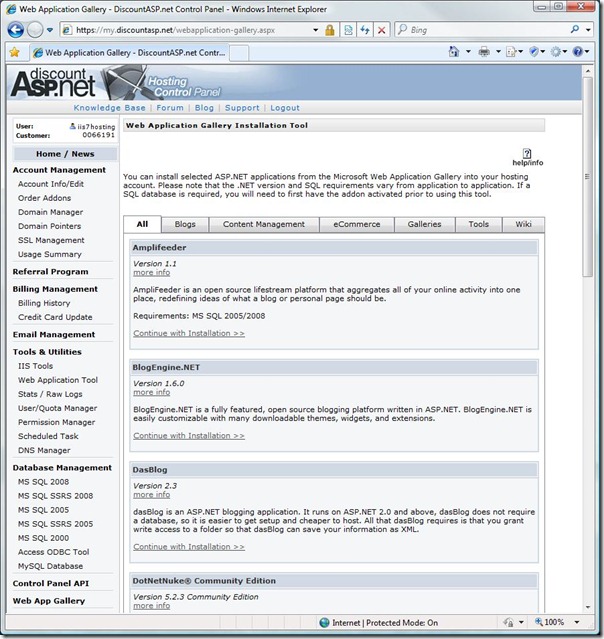Viewport: 604px width, 639px height.
Task: Open the Support link
Action: click(x=242, y=108)
